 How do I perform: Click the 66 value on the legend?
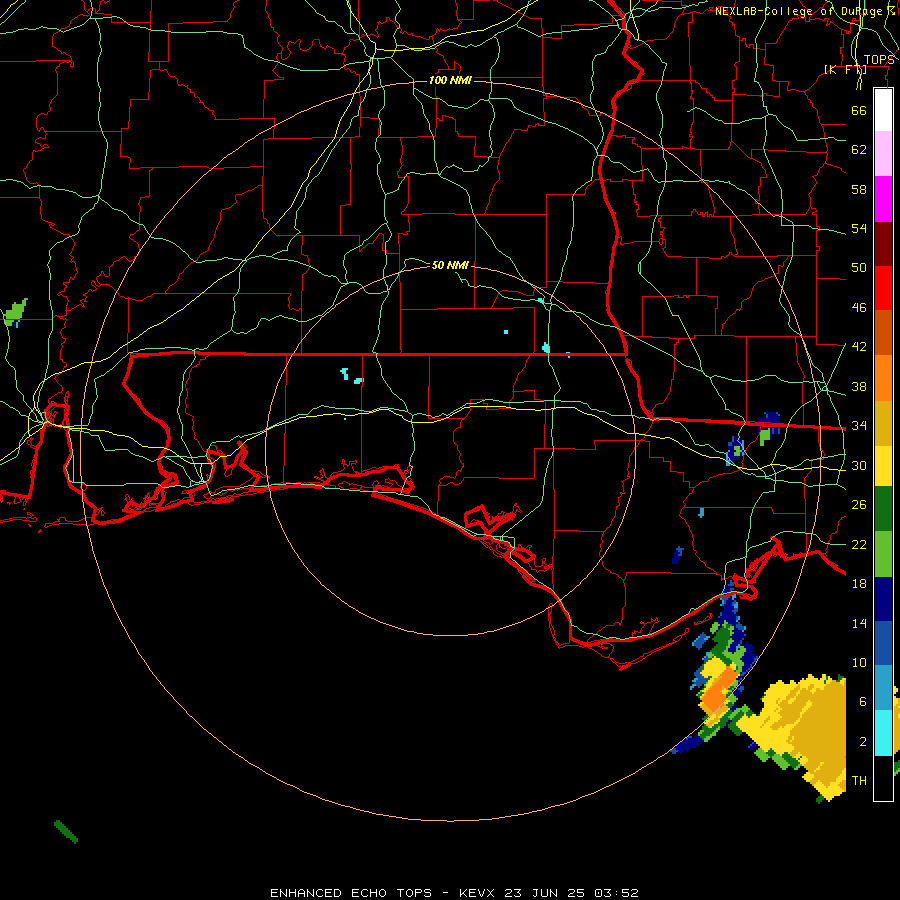click(859, 110)
